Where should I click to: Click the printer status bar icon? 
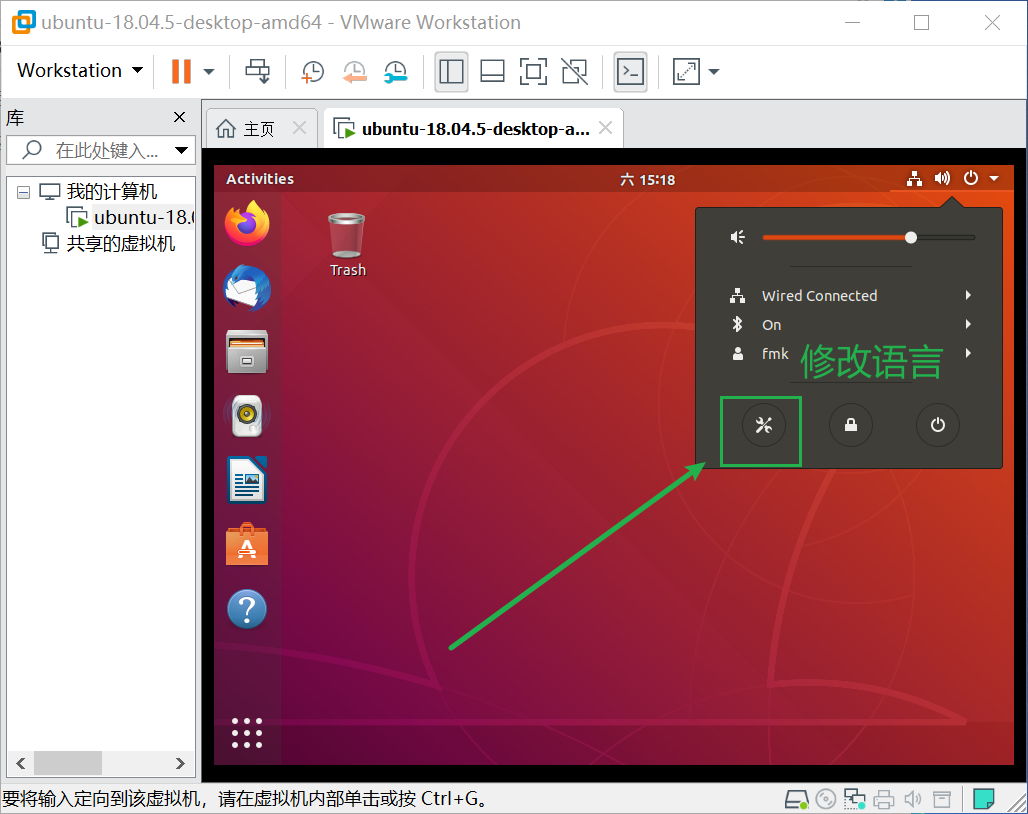(884, 799)
